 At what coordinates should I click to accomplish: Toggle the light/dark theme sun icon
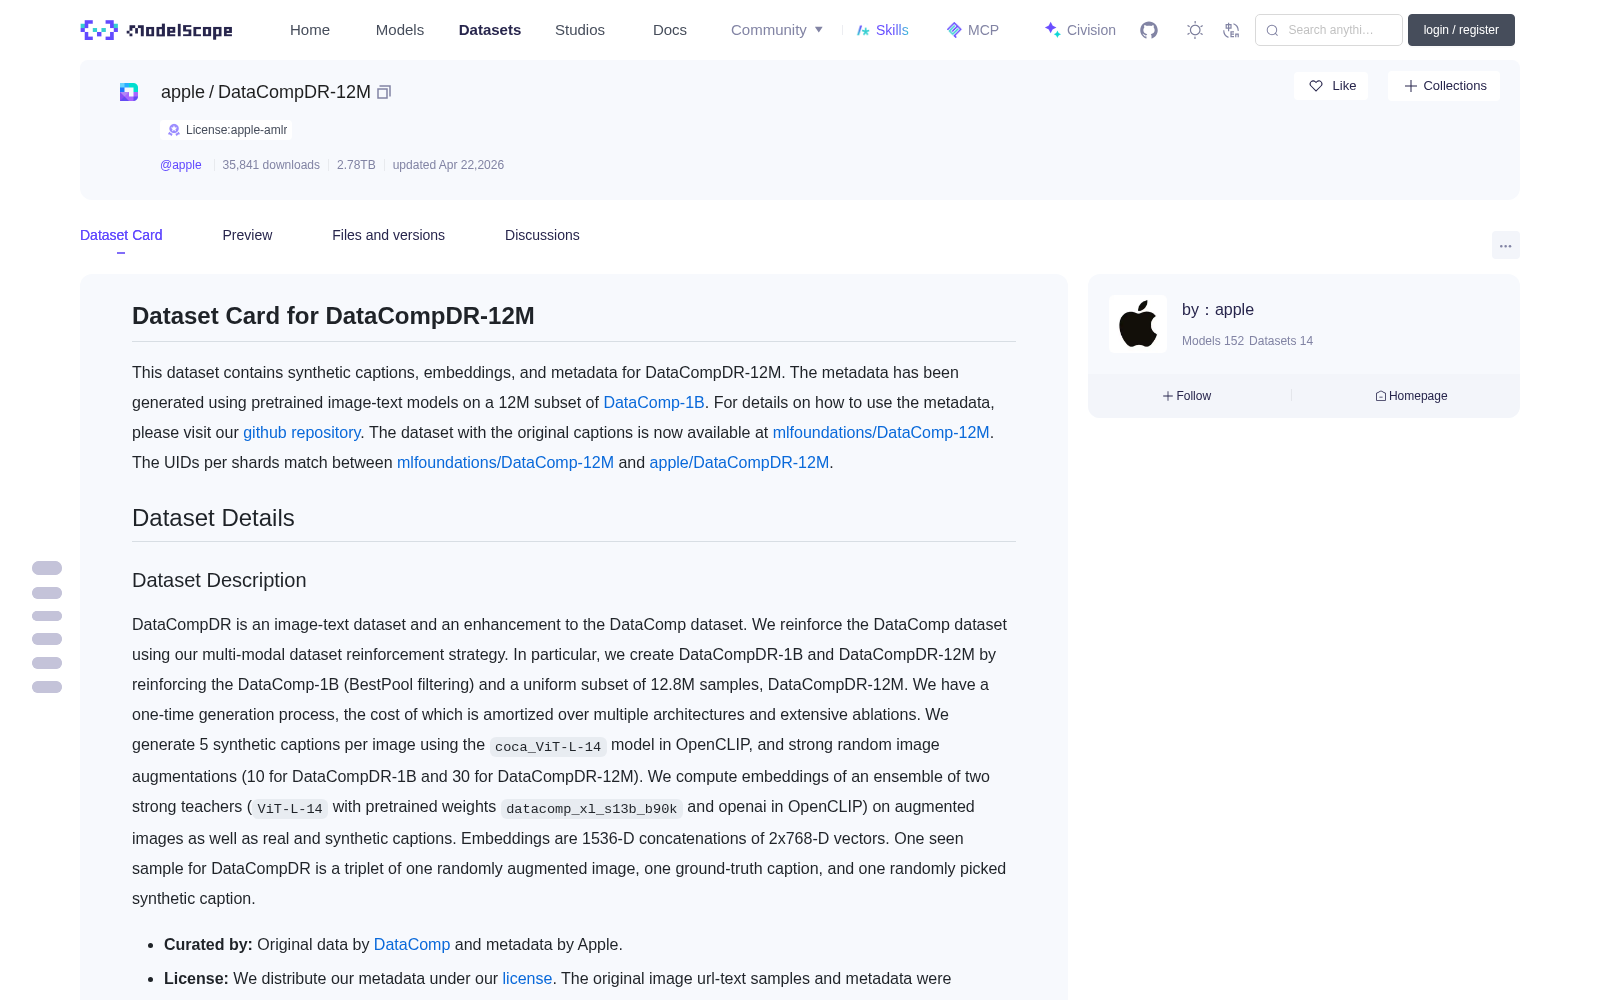click(1195, 30)
